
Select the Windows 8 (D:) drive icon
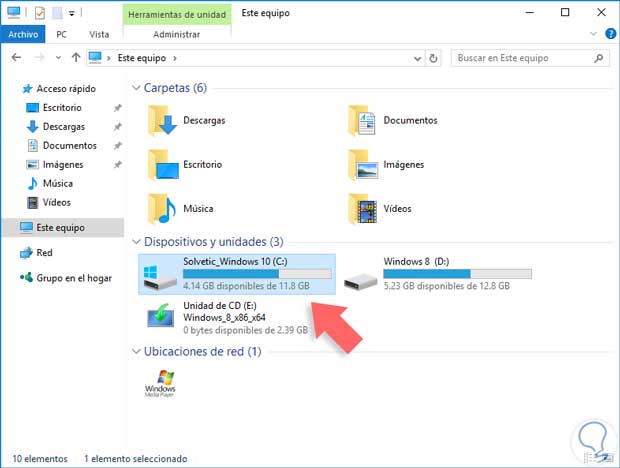(x=360, y=281)
